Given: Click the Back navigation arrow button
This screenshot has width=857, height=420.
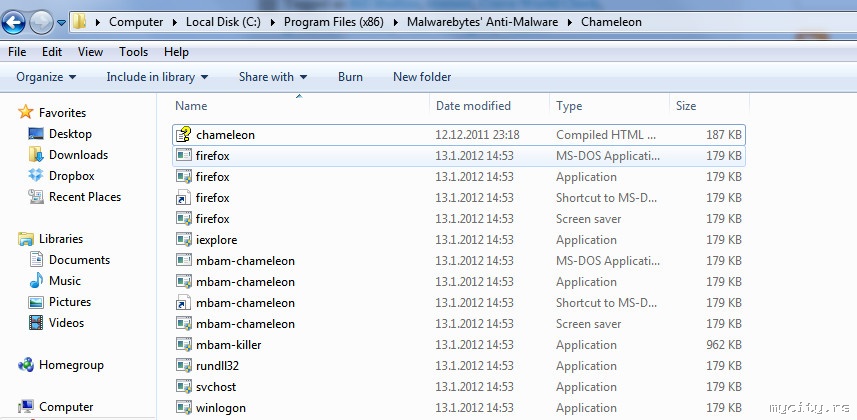Looking at the screenshot, I should tap(14, 22).
